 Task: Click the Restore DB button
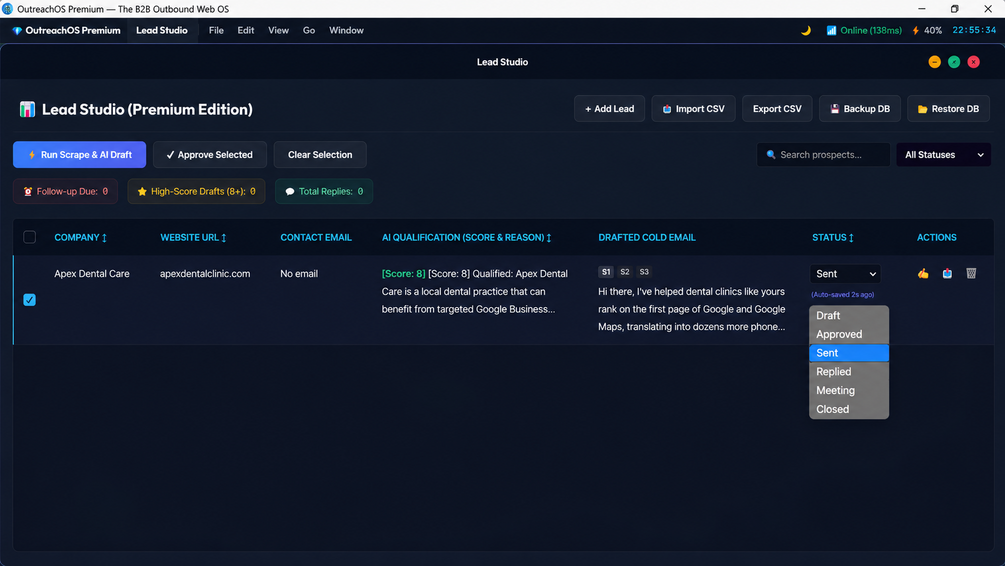pyautogui.click(x=949, y=109)
